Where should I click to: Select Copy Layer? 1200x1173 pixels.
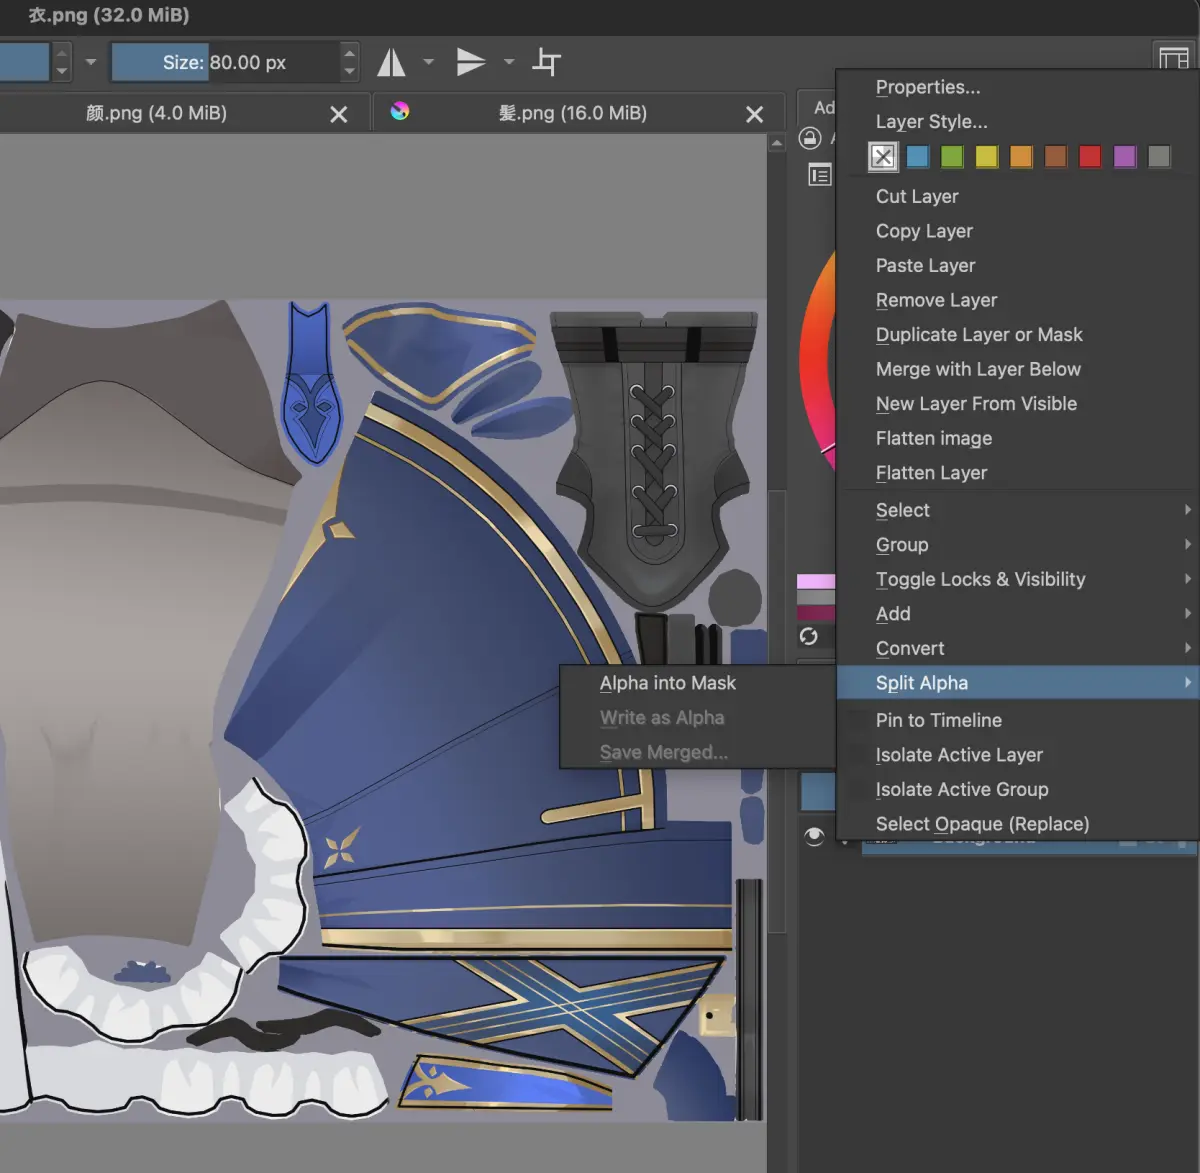(x=1017, y=231)
